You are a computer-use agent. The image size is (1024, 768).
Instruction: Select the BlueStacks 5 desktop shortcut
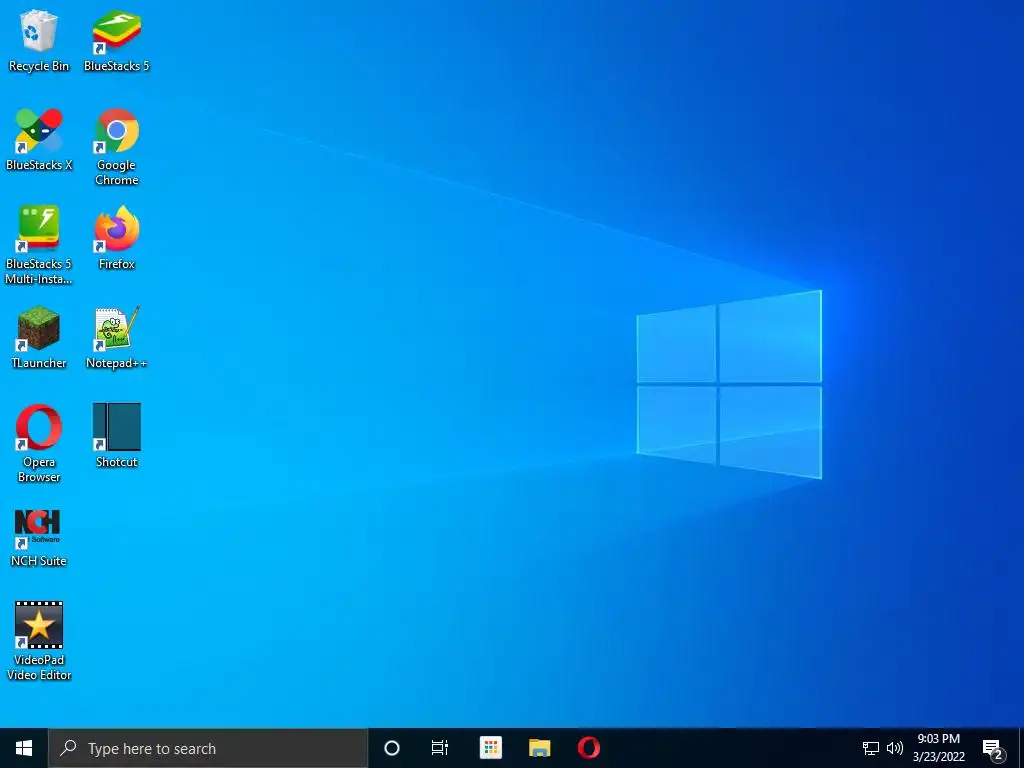[x=116, y=40]
